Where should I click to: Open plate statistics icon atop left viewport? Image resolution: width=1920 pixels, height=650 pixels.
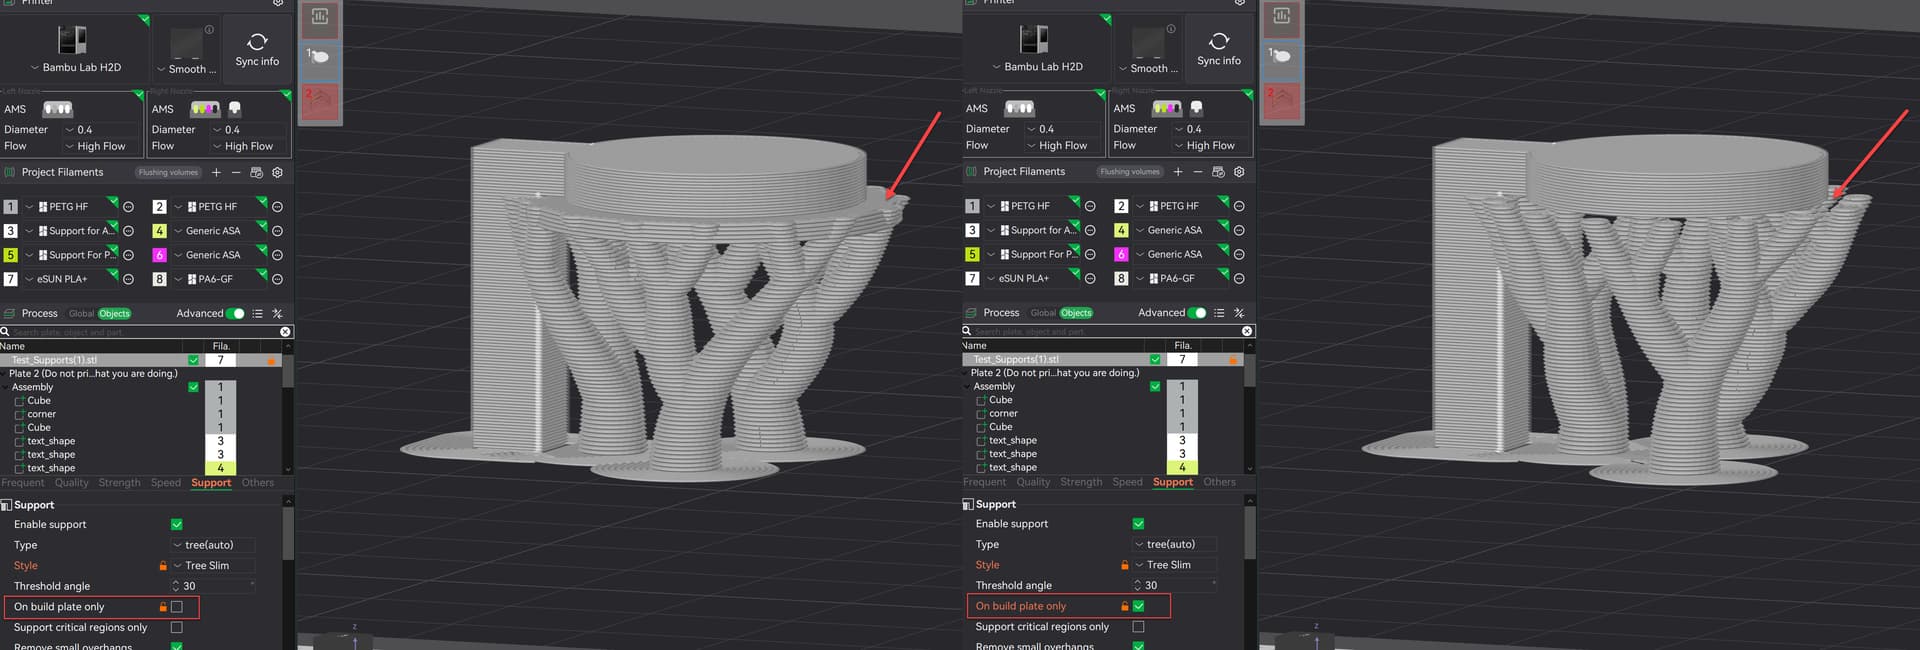pyautogui.click(x=320, y=16)
